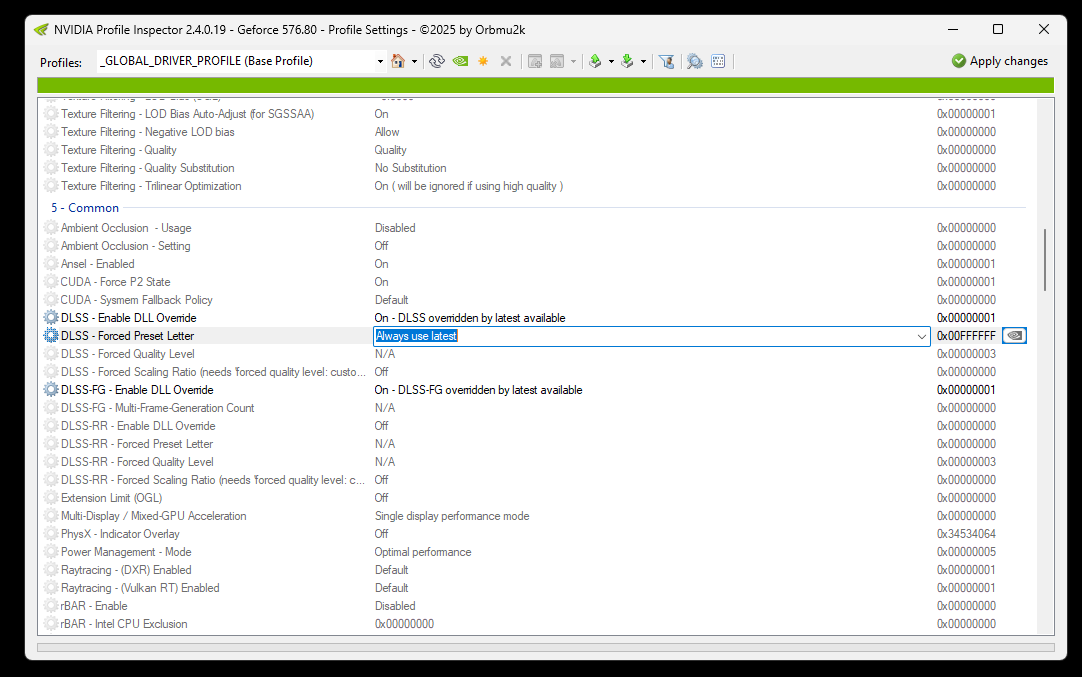
Task: Maximize the NVIDIA Profile Inspector window
Action: (x=998, y=29)
